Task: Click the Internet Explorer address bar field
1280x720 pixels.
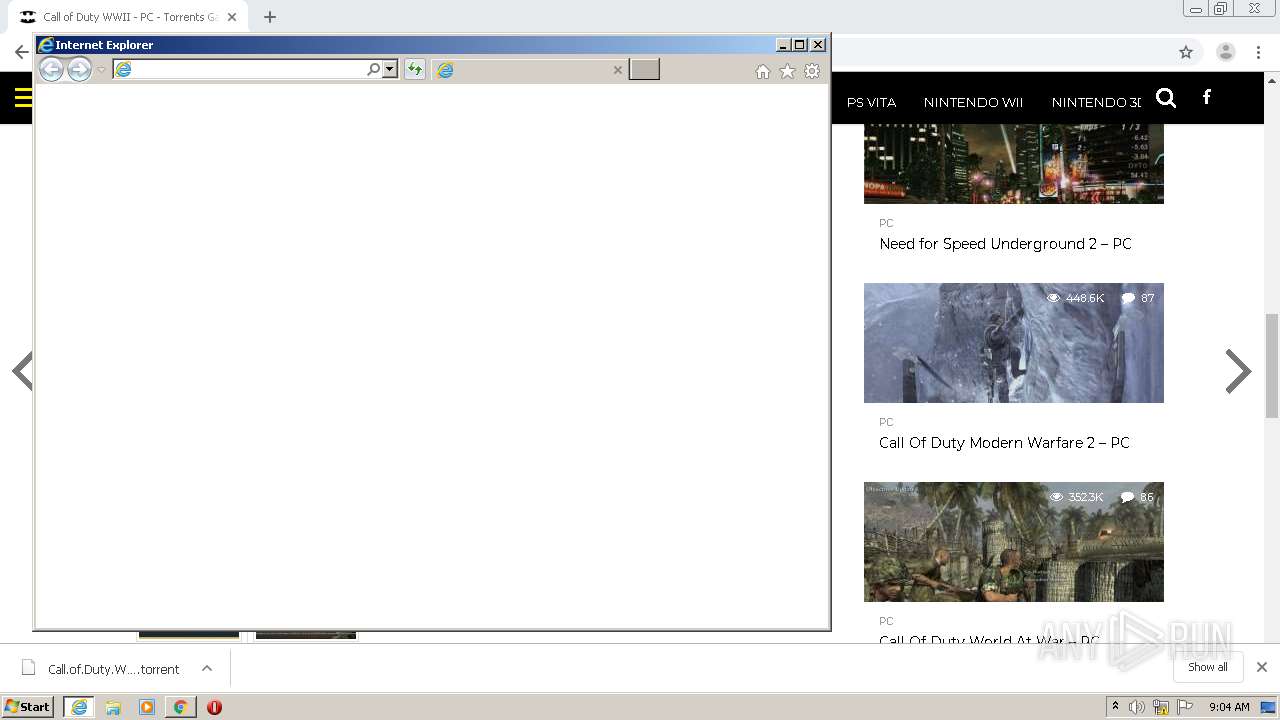Action: coord(240,69)
